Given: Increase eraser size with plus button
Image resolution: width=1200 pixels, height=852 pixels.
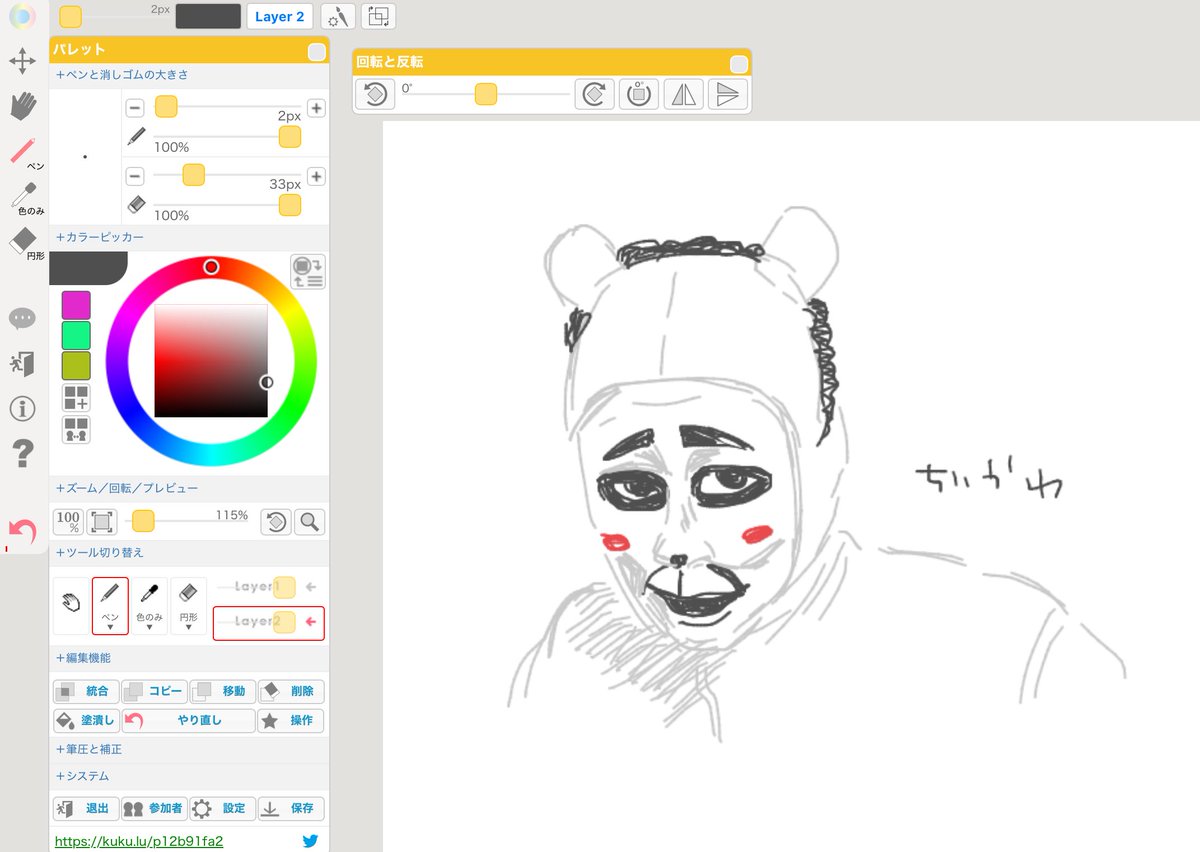Looking at the screenshot, I should (x=316, y=176).
